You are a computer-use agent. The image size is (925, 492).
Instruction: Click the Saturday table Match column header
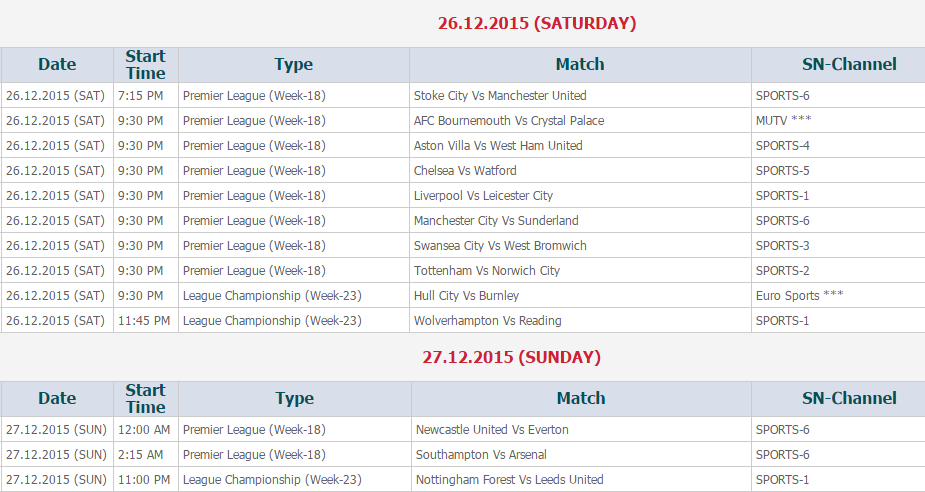click(580, 64)
